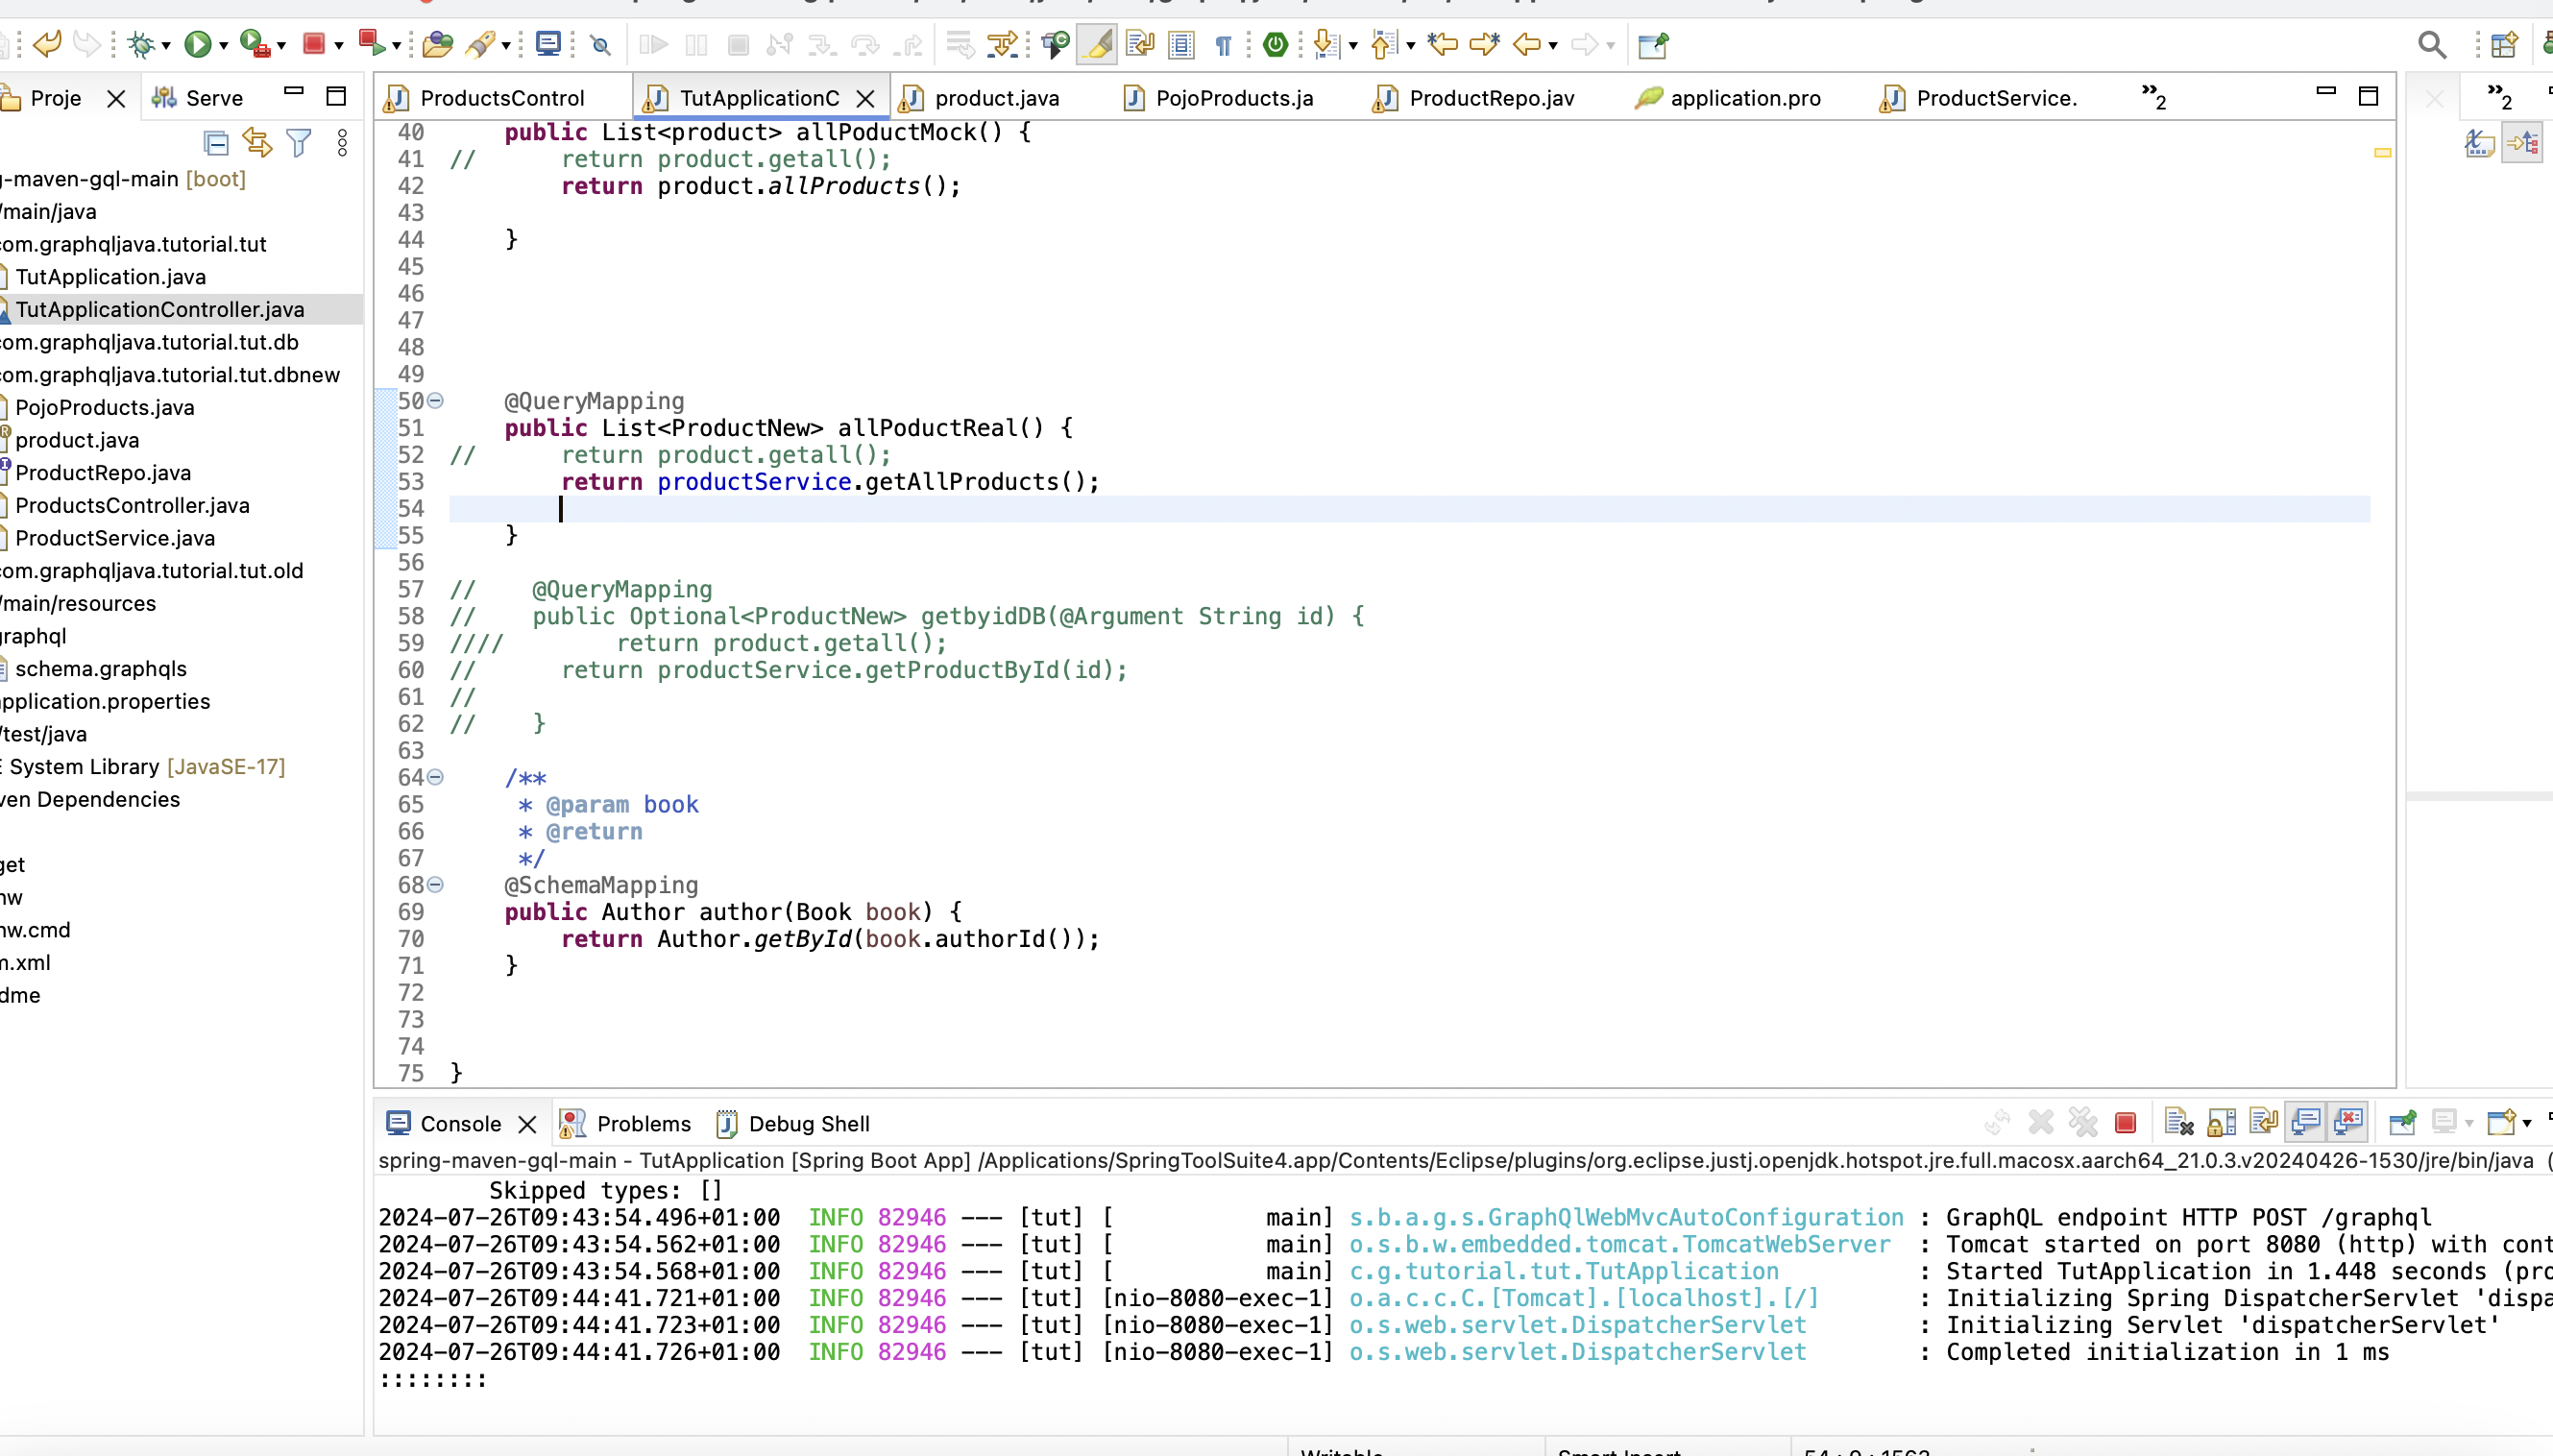The height and width of the screenshot is (1456, 2553).
Task: Toggle Scroll Lock in console toolbar
Action: point(2221,1123)
